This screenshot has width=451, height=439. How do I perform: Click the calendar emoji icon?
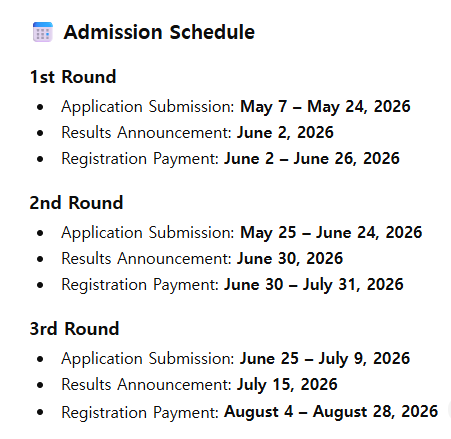[43, 32]
